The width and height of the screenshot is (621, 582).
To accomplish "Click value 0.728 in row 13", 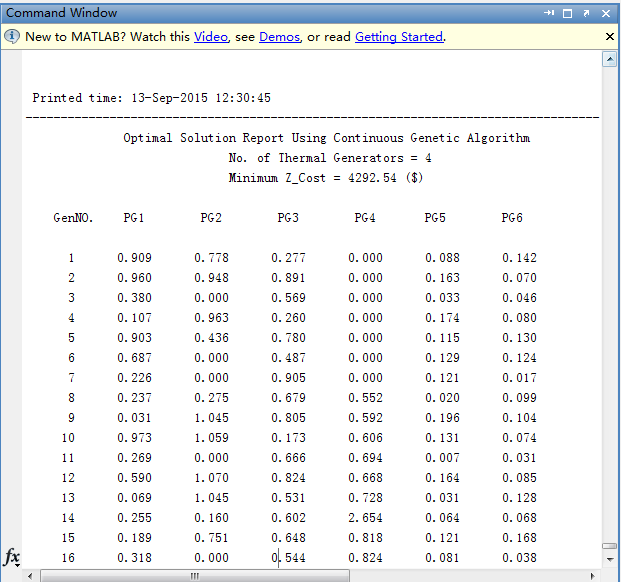I will coord(365,498).
